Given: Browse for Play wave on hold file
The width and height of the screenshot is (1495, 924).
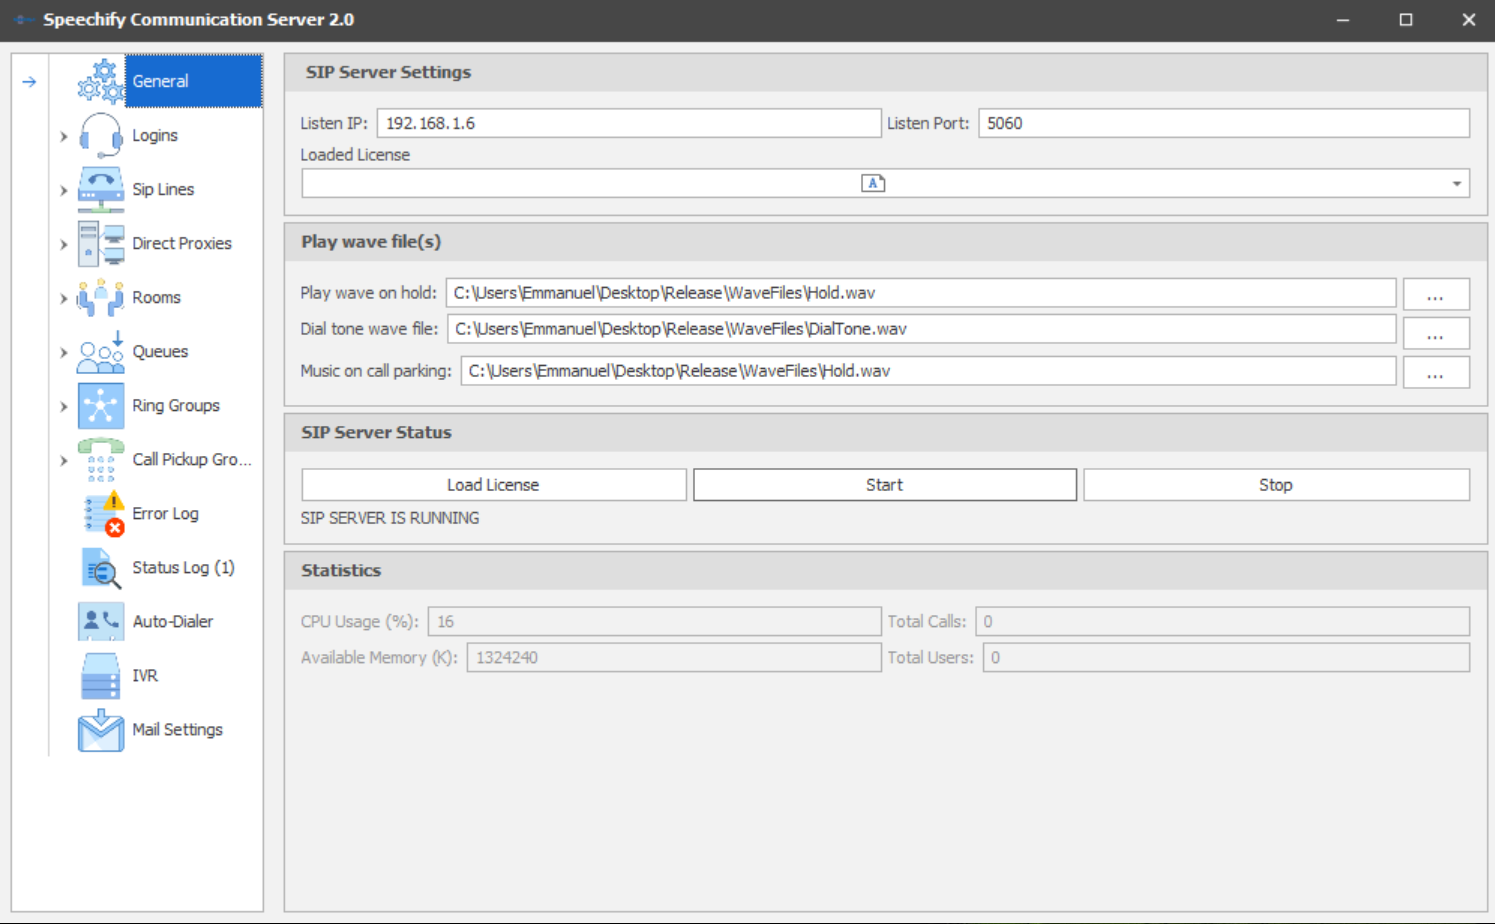Looking at the screenshot, I should (x=1436, y=294).
